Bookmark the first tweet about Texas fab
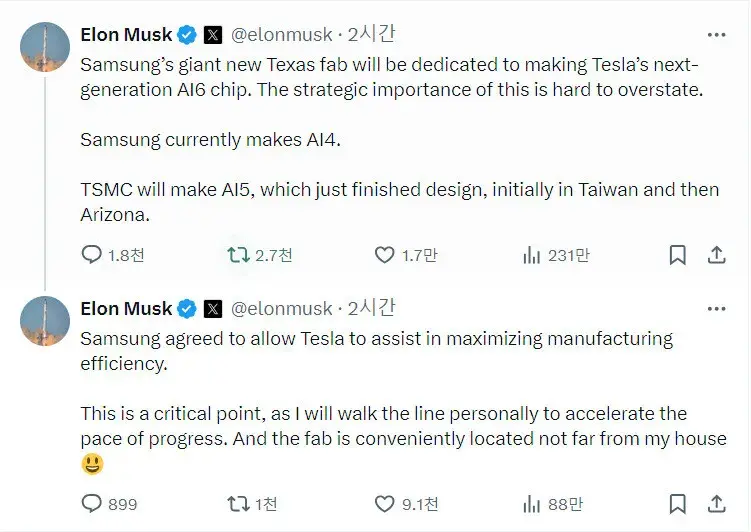Image resolution: width=751 pixels, height=532 pixels. [677, 256]
